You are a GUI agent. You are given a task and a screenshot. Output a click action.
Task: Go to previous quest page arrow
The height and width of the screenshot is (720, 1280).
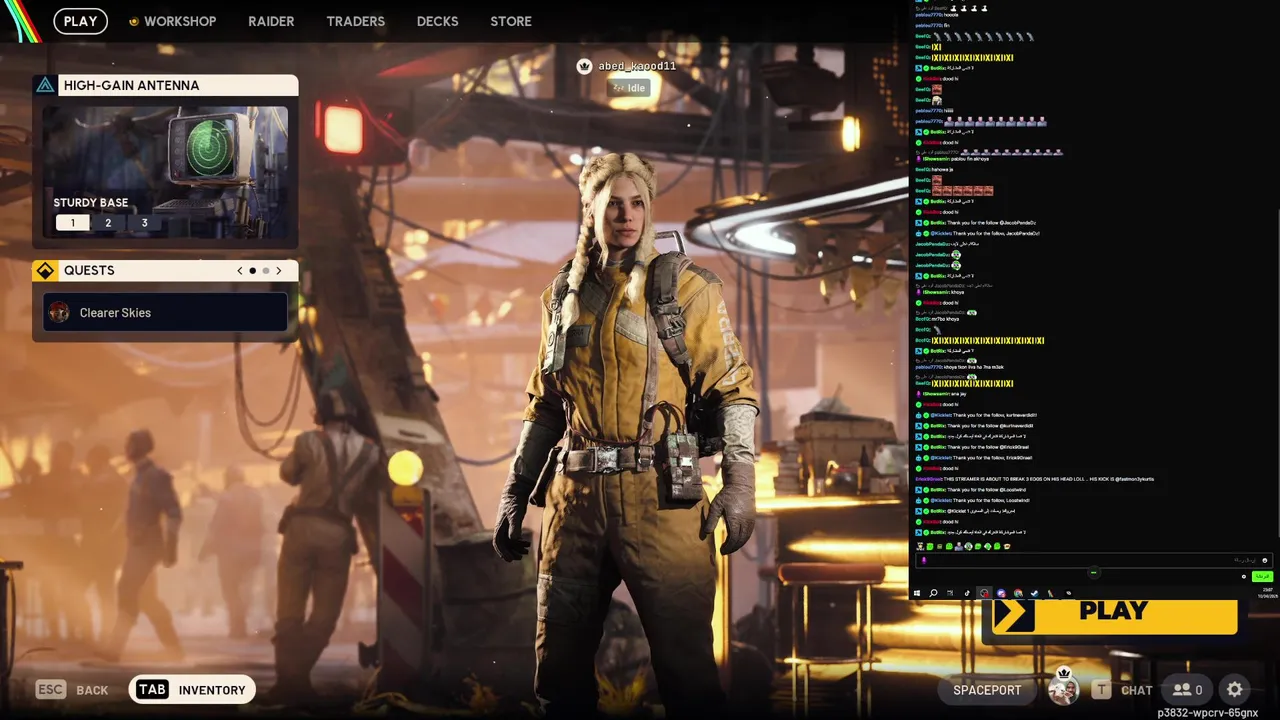[240, 271]
